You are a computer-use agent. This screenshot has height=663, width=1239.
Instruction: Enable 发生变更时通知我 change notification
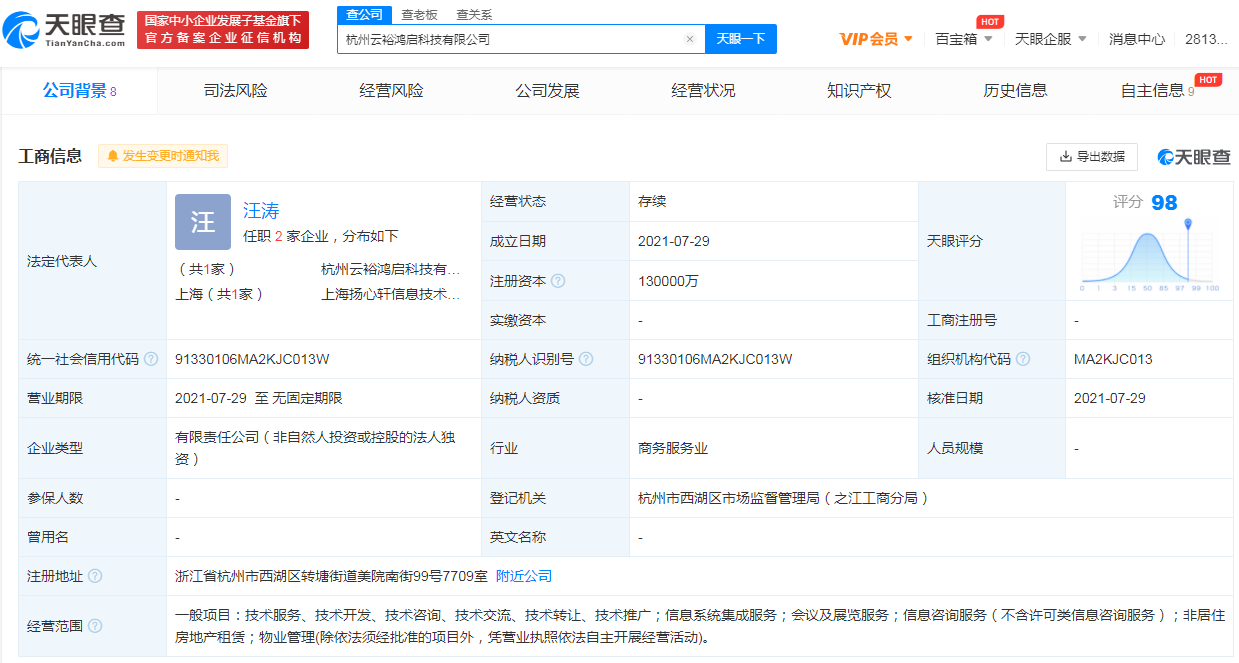click(x=163, y=156)
